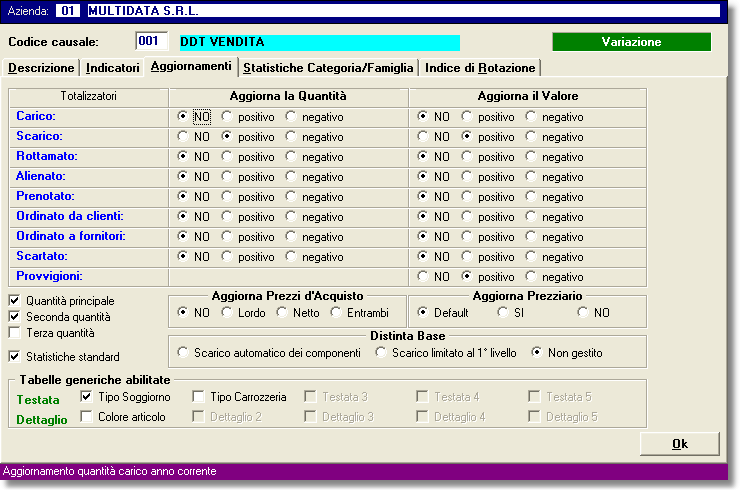Set Scarico quantity to negativo
The height and width of the screenshot is (492, 740).
[x=291, y=136]
